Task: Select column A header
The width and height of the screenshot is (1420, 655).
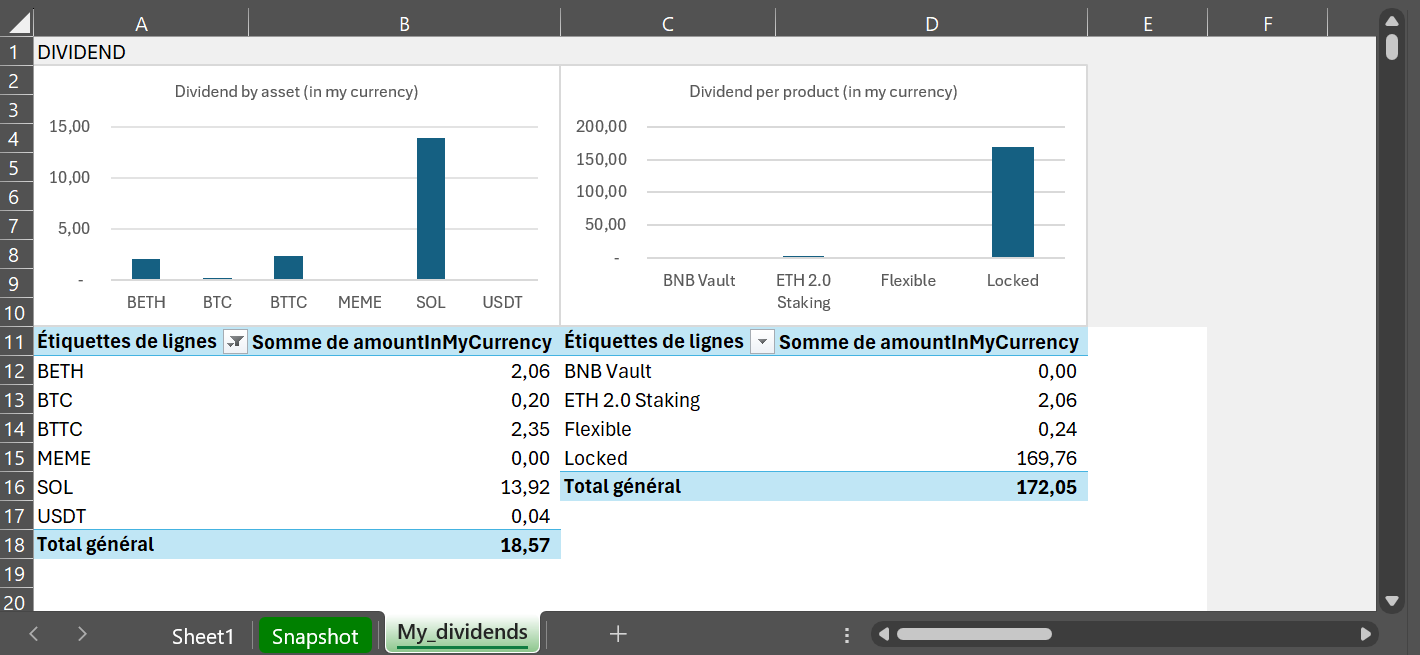Action: click(x=141, y=24)
